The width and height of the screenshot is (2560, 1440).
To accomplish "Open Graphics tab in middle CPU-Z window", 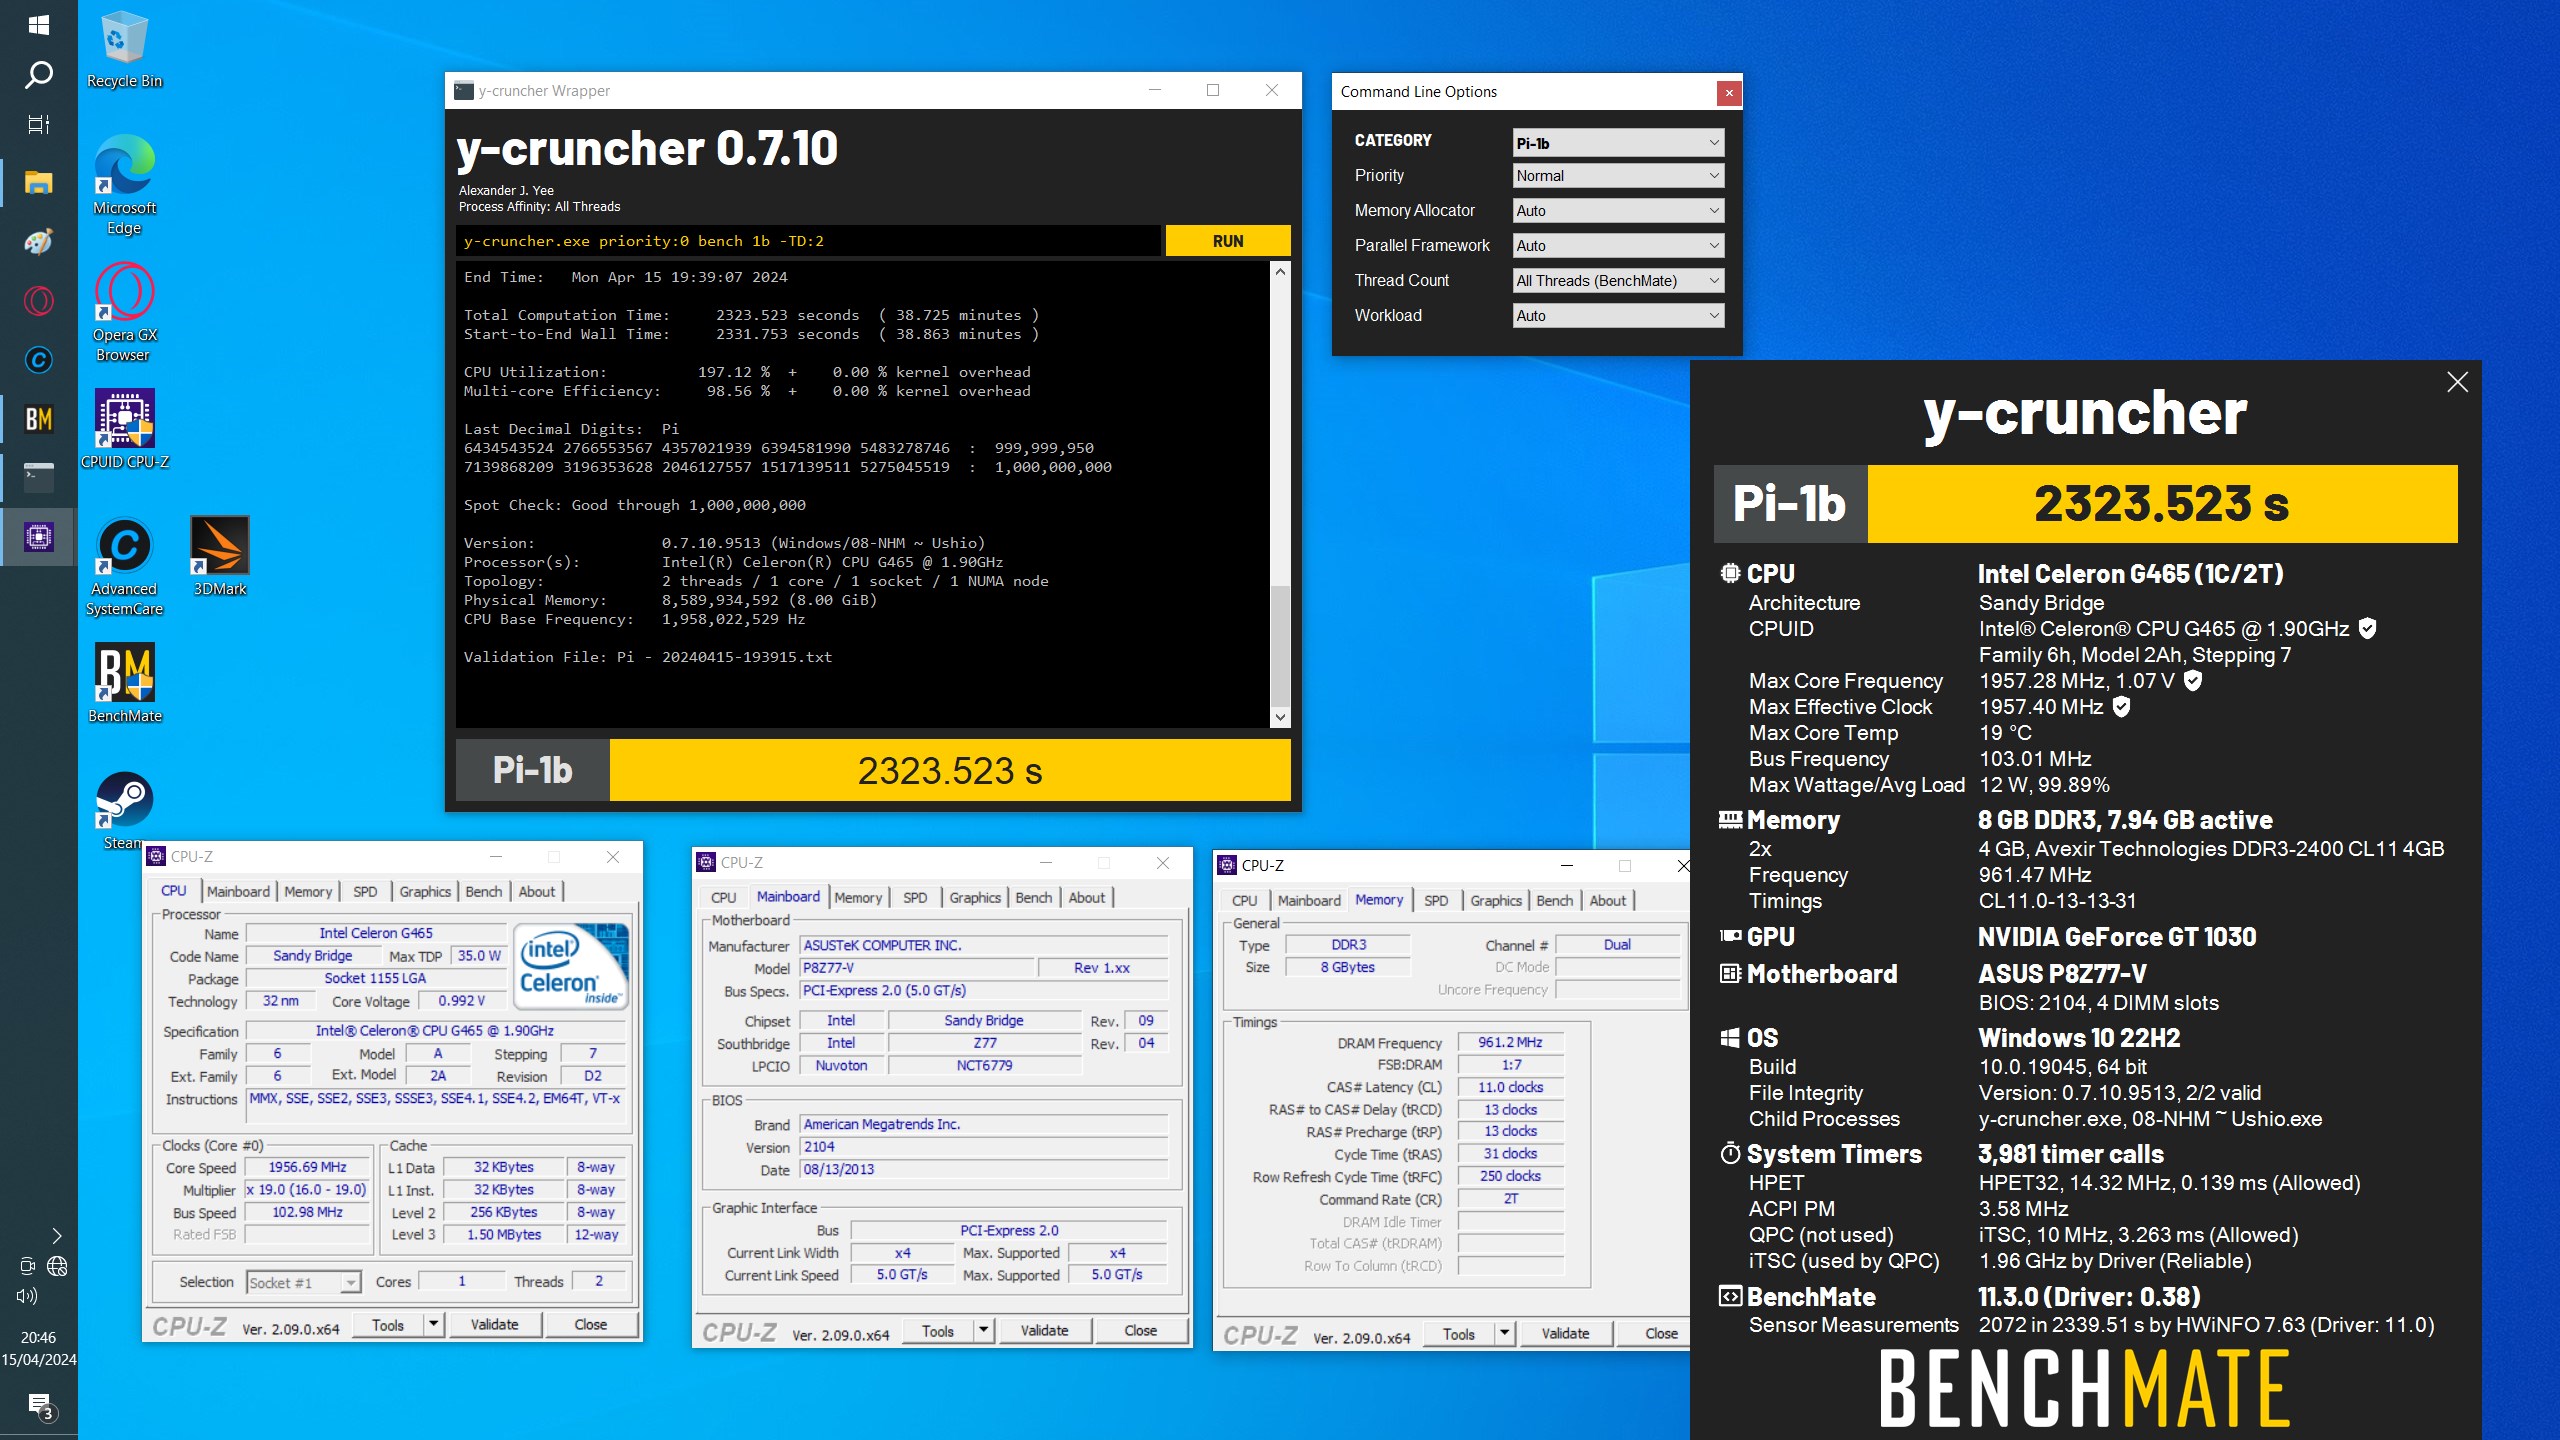I will click(975, 897).
